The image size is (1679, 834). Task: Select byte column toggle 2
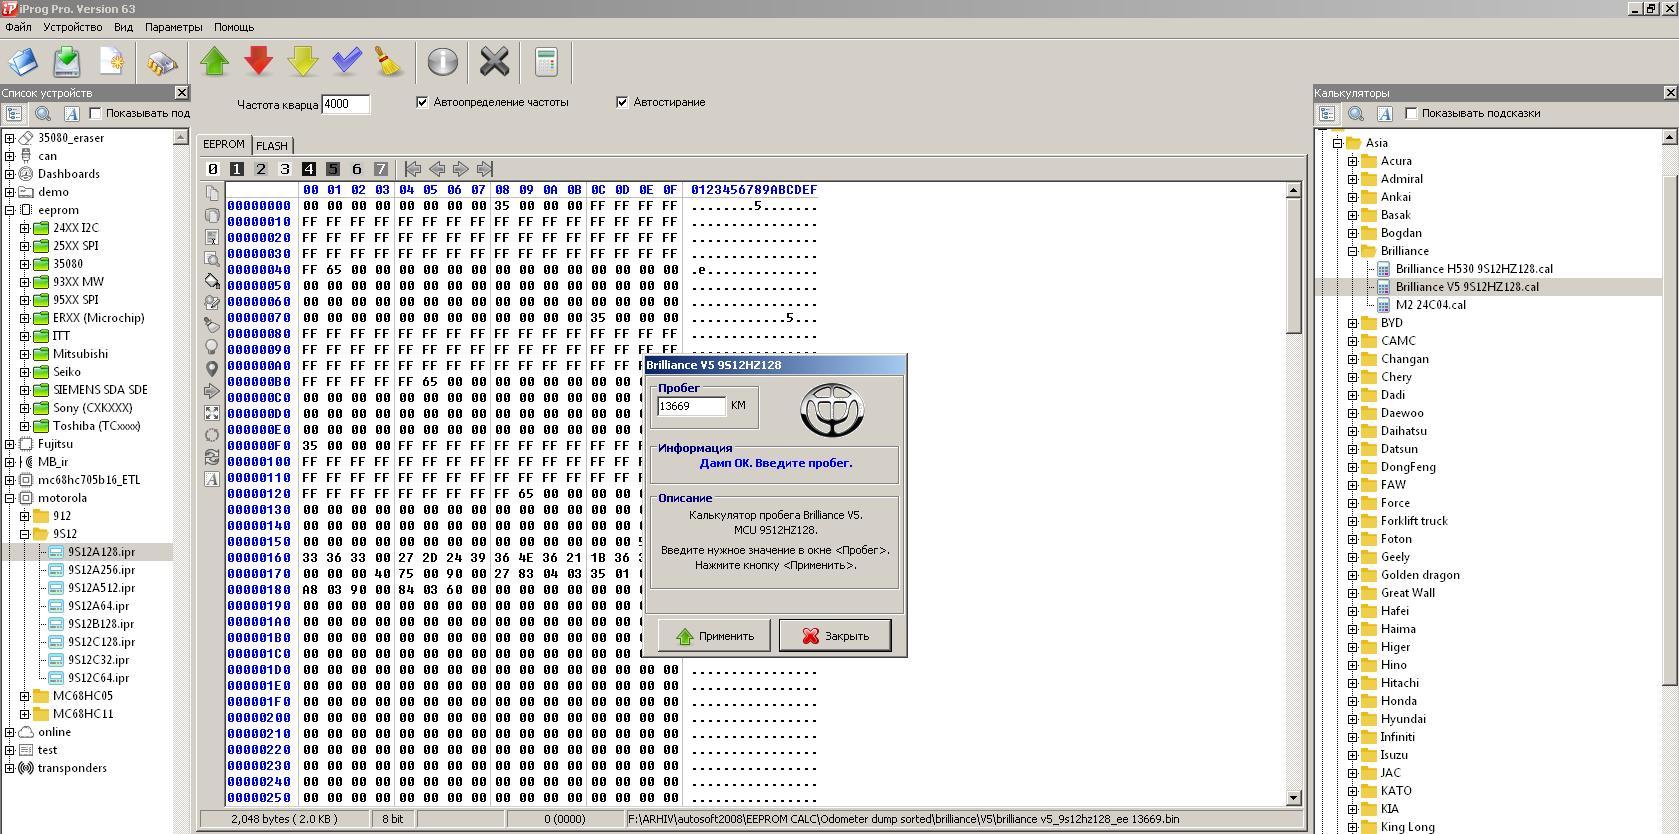(260, 169)
